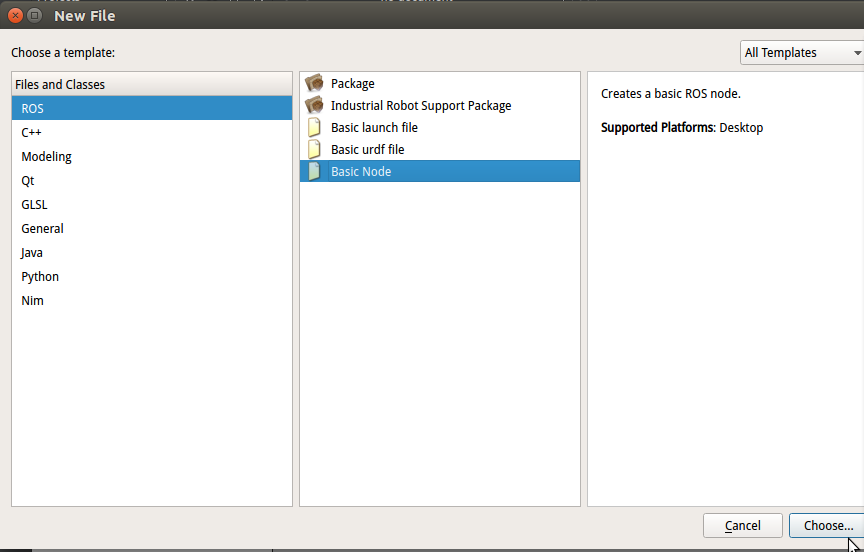Click the Package template icon
The width and height of the screenshot is (864, 552).
(314, 83)
